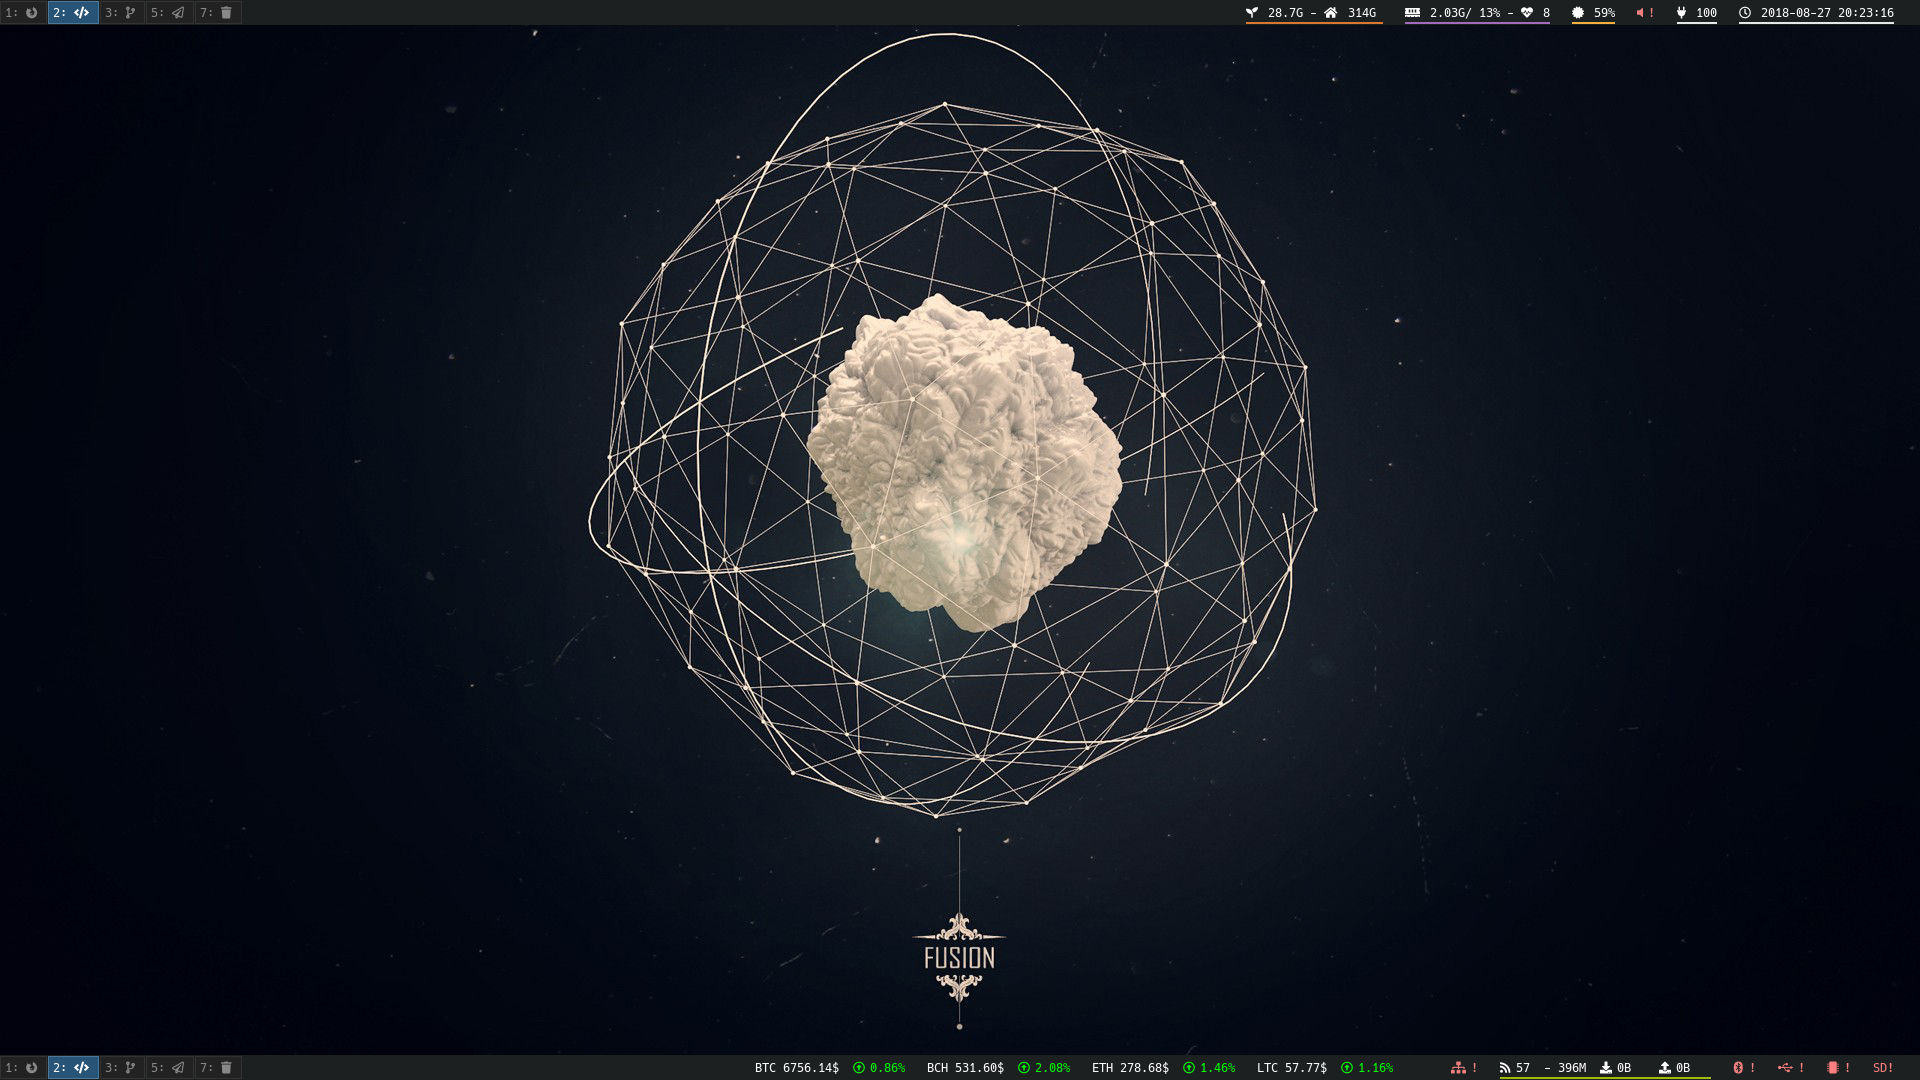The height and width of the screenshot is (1080, 1920).
Task: Go to Telegram workspace 5 in top bar
Action: pos(169,13)
